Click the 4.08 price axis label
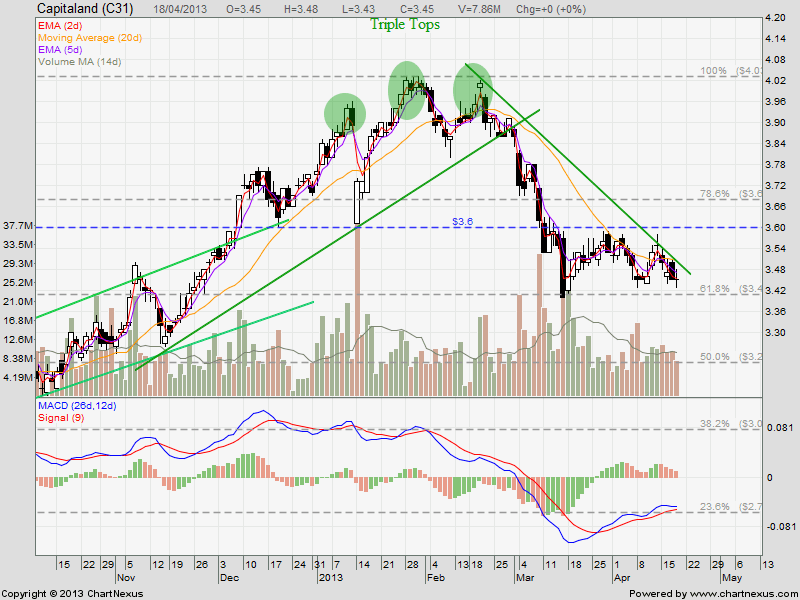 (776, 60)
